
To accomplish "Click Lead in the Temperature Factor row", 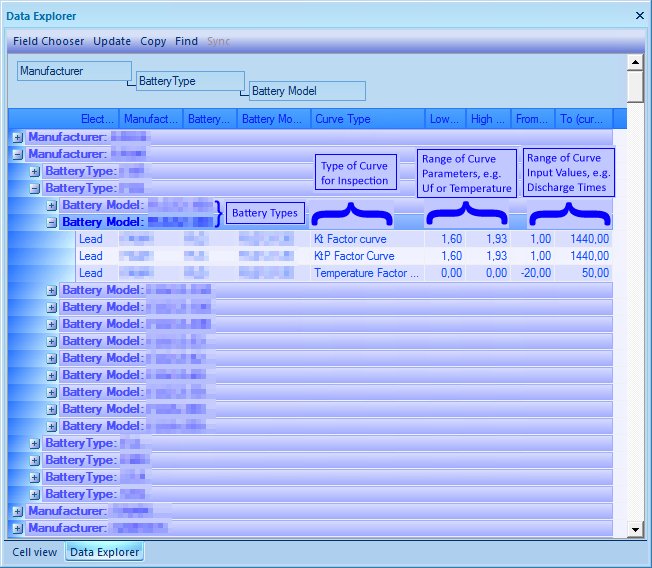I will pos(97,273).
